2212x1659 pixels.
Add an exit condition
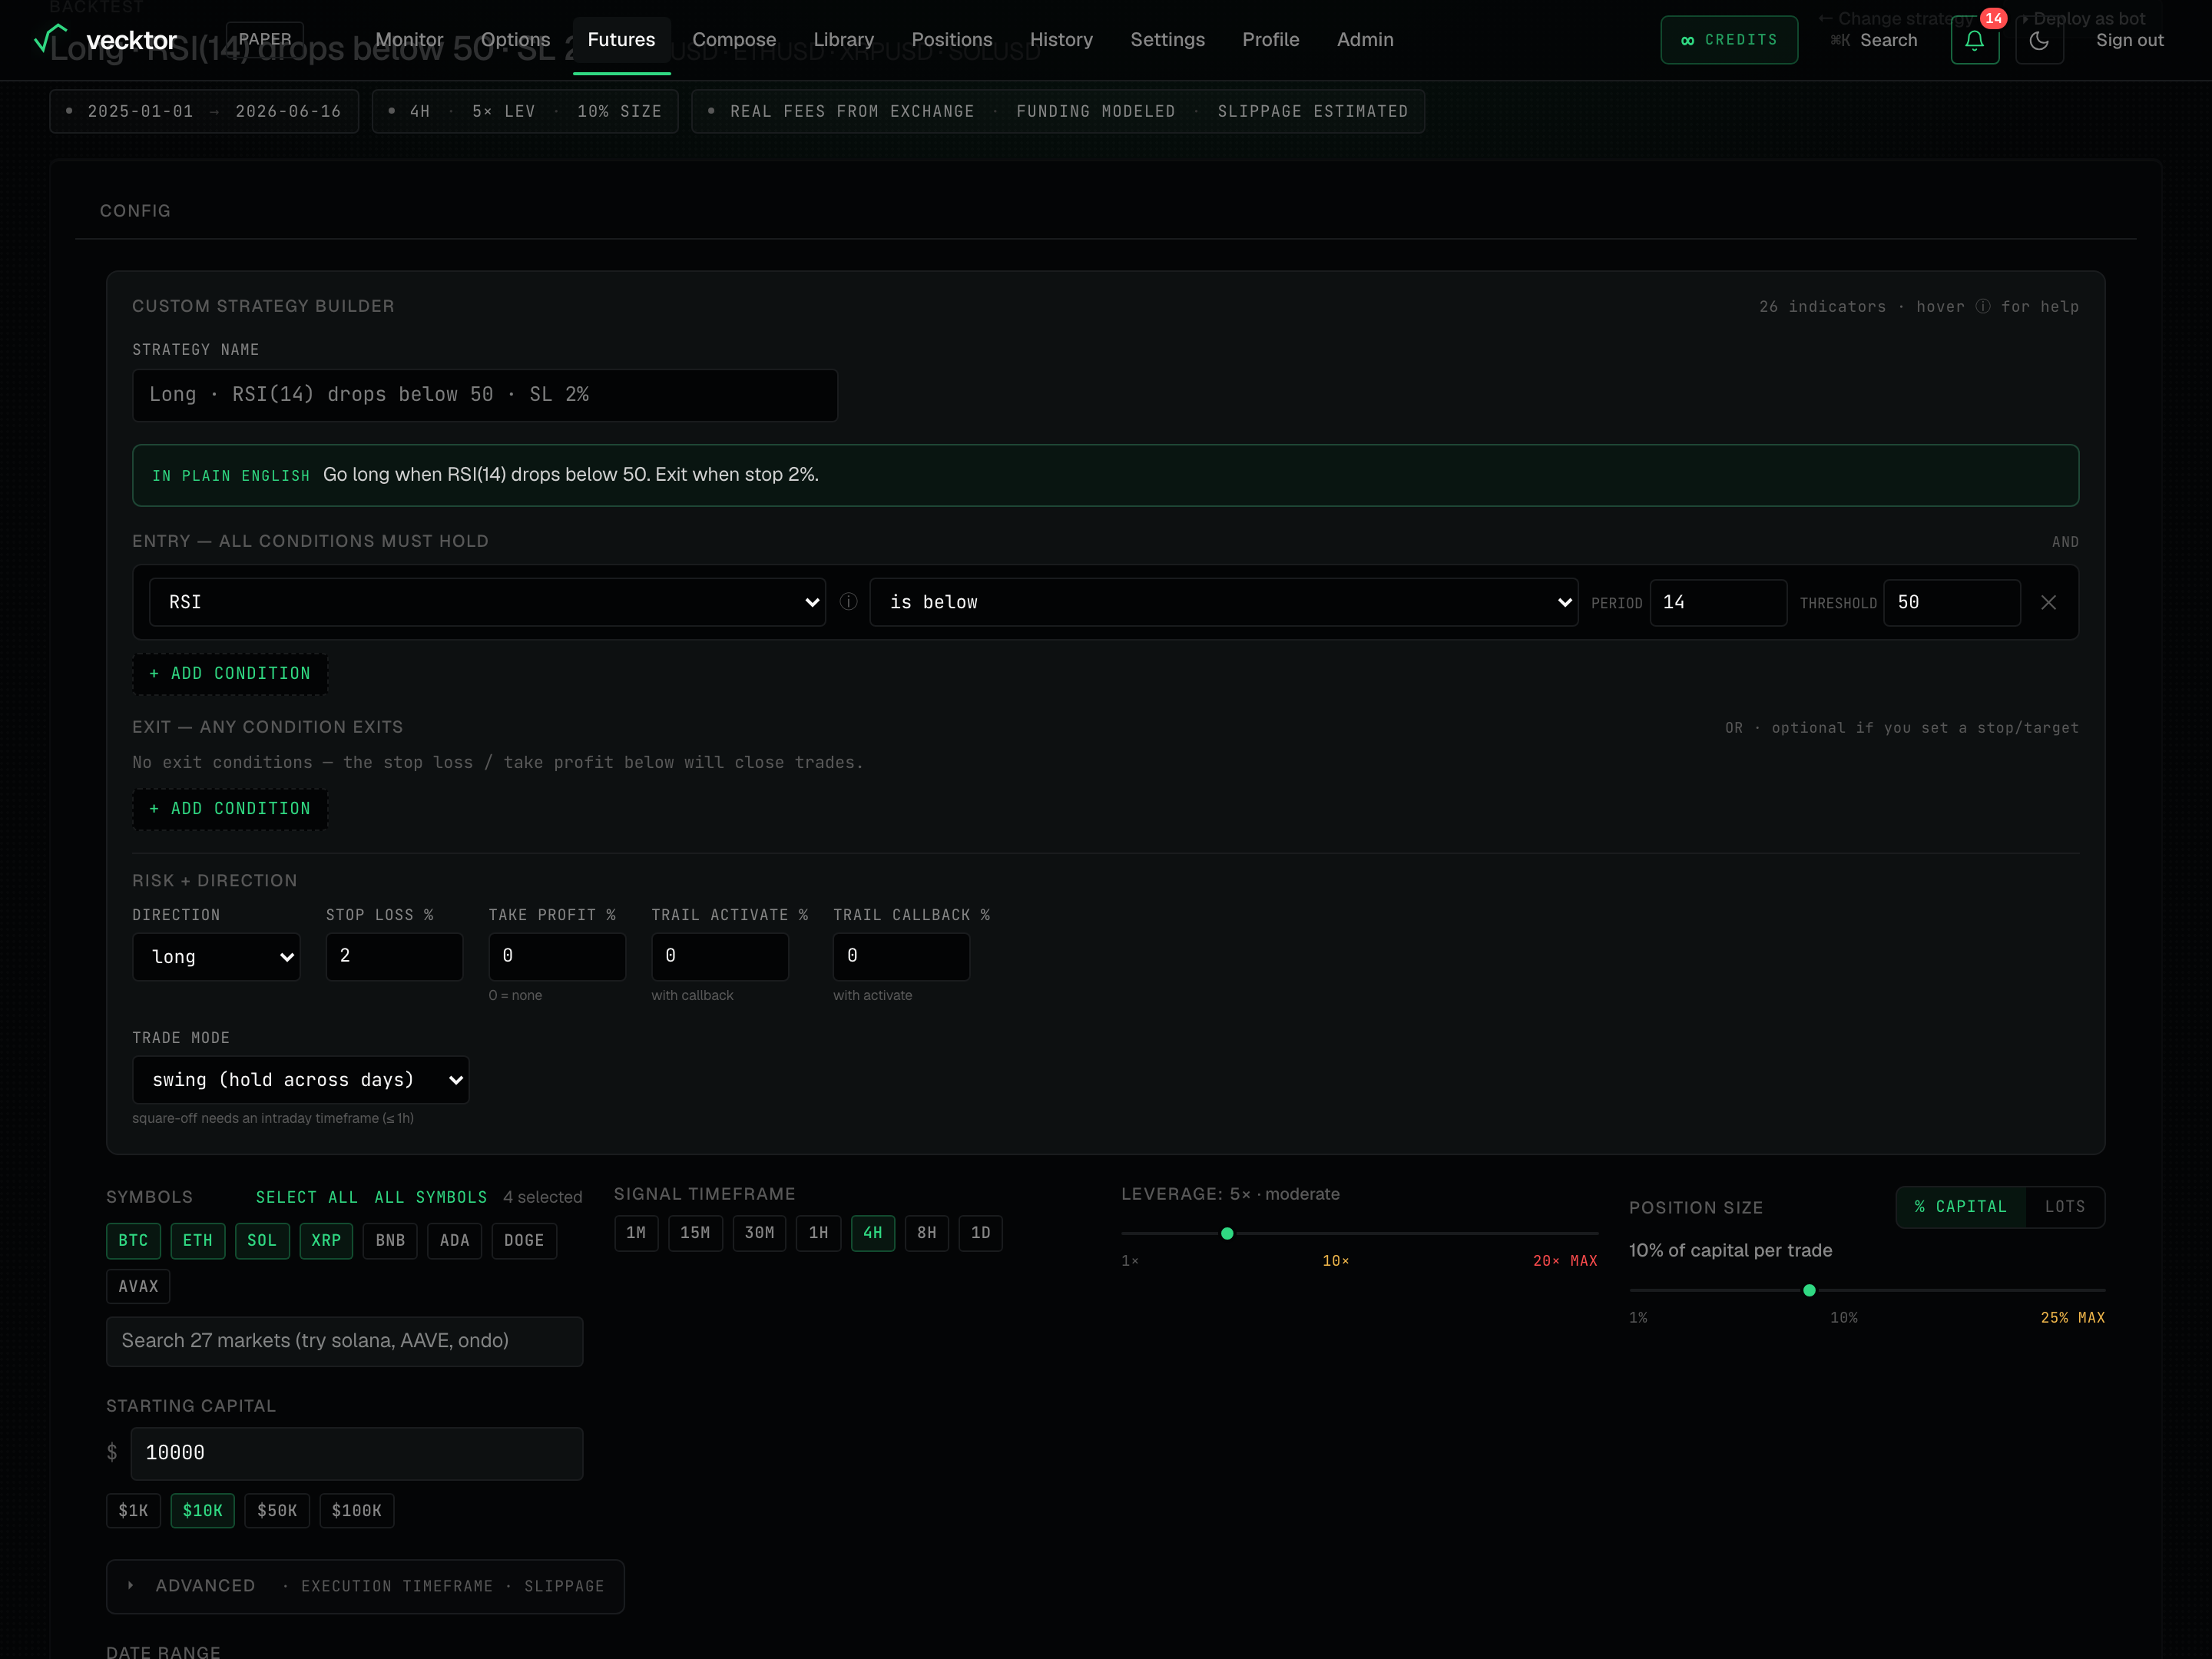(x=230, y=808)
